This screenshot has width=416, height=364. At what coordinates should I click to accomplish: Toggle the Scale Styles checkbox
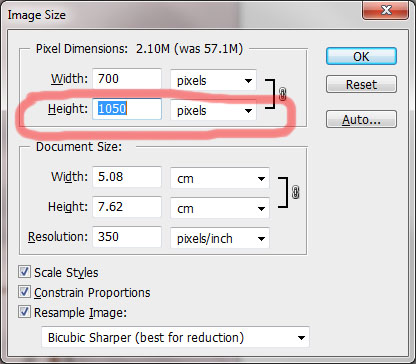pos(24,272)
